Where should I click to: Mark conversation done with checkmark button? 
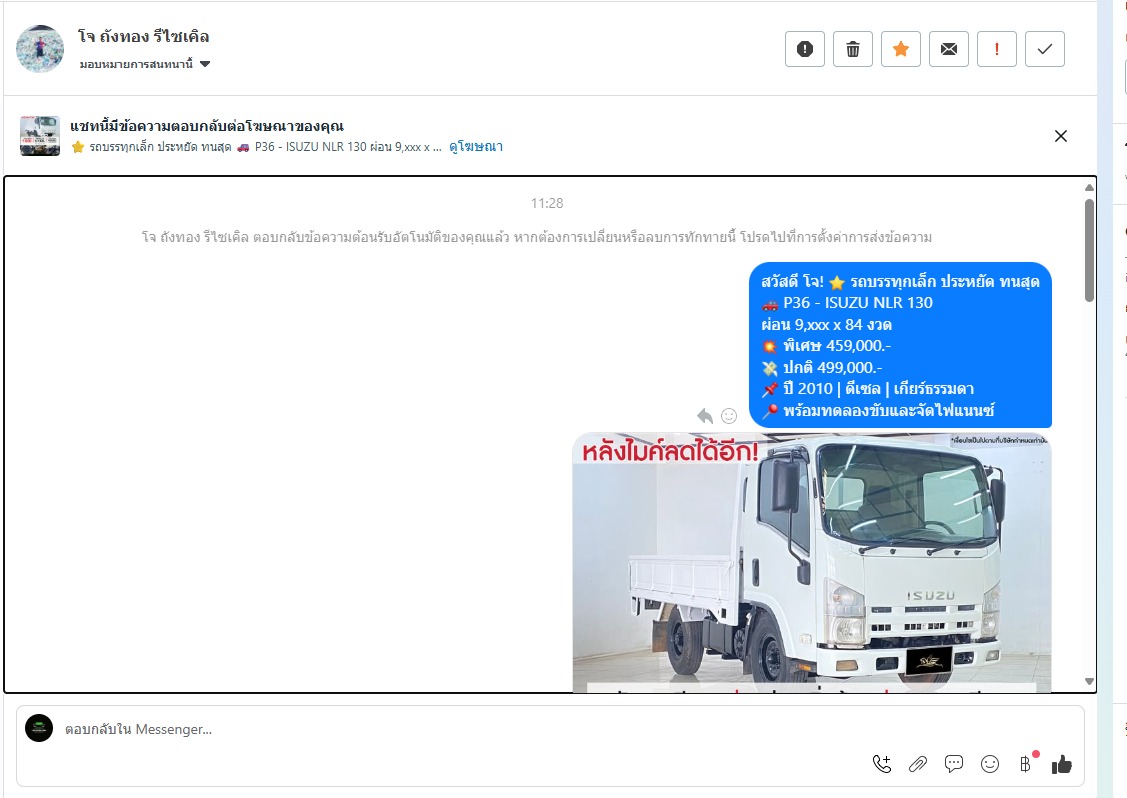click(x=1045, y=49)
